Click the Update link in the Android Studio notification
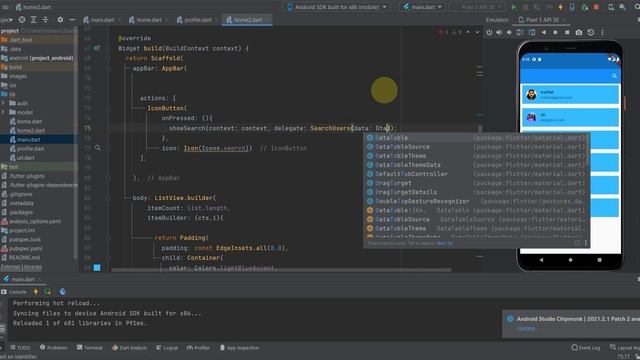 [x=526, y=329]
